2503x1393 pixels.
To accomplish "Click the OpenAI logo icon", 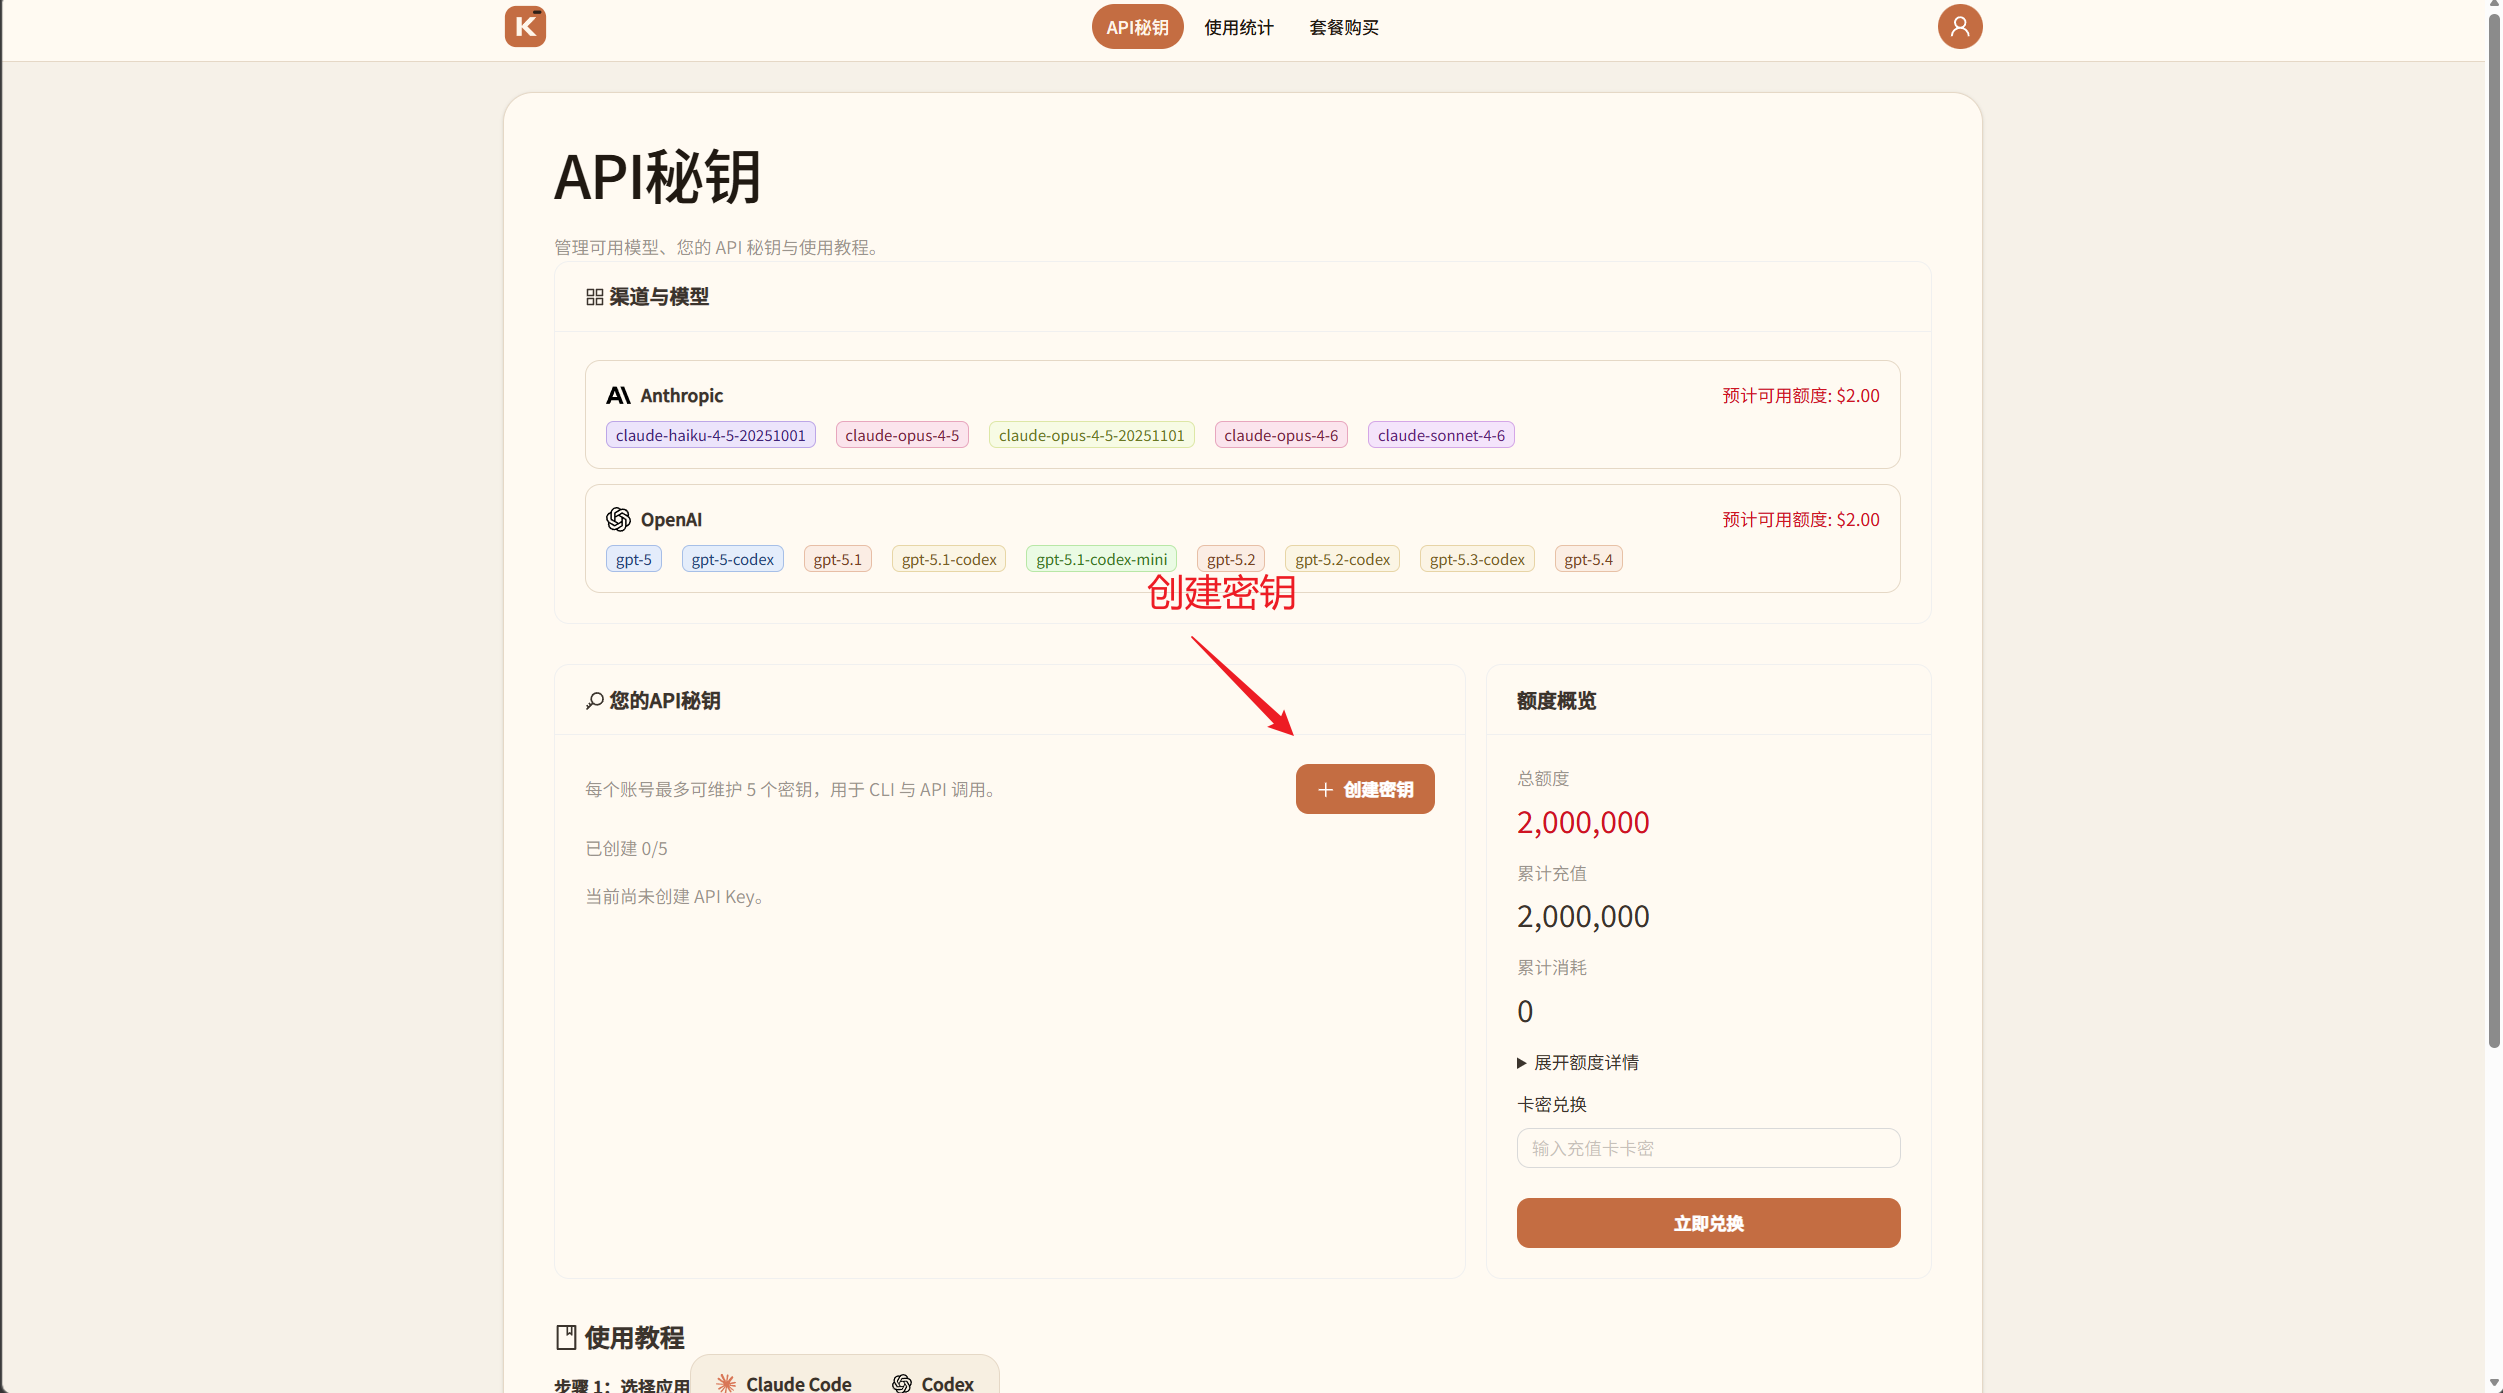I will tap(618, 520).
